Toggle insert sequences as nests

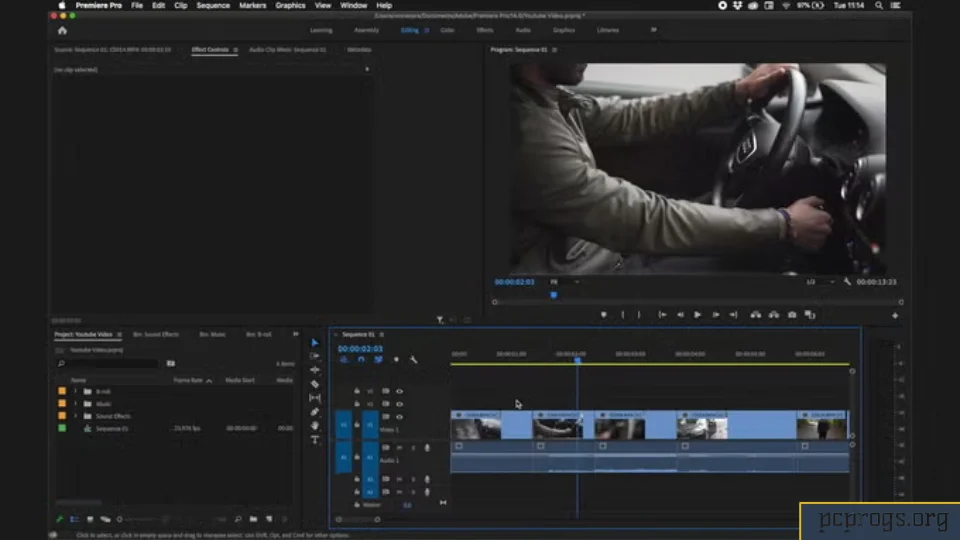(343, 360)
